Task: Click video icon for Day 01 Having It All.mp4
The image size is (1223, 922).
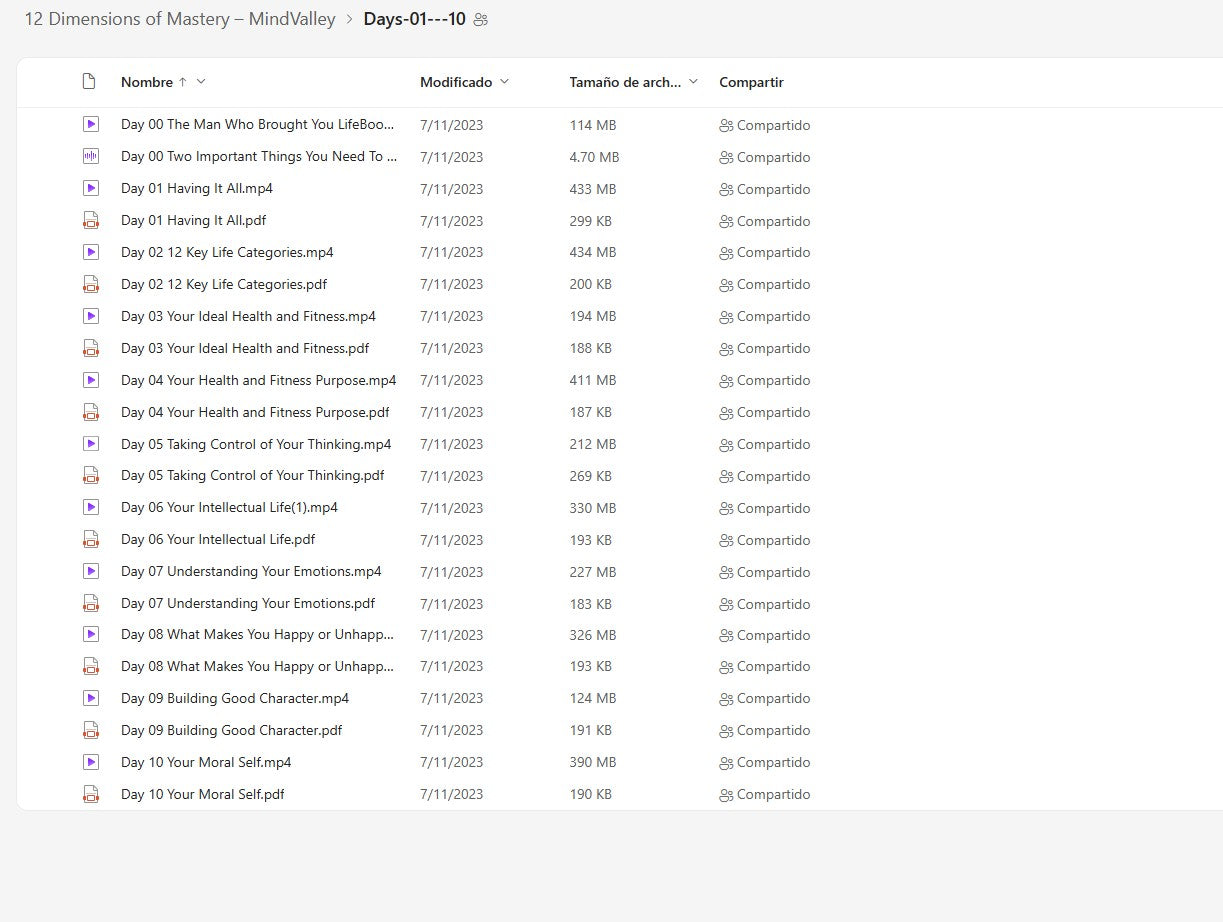Action: coord(91,188)
